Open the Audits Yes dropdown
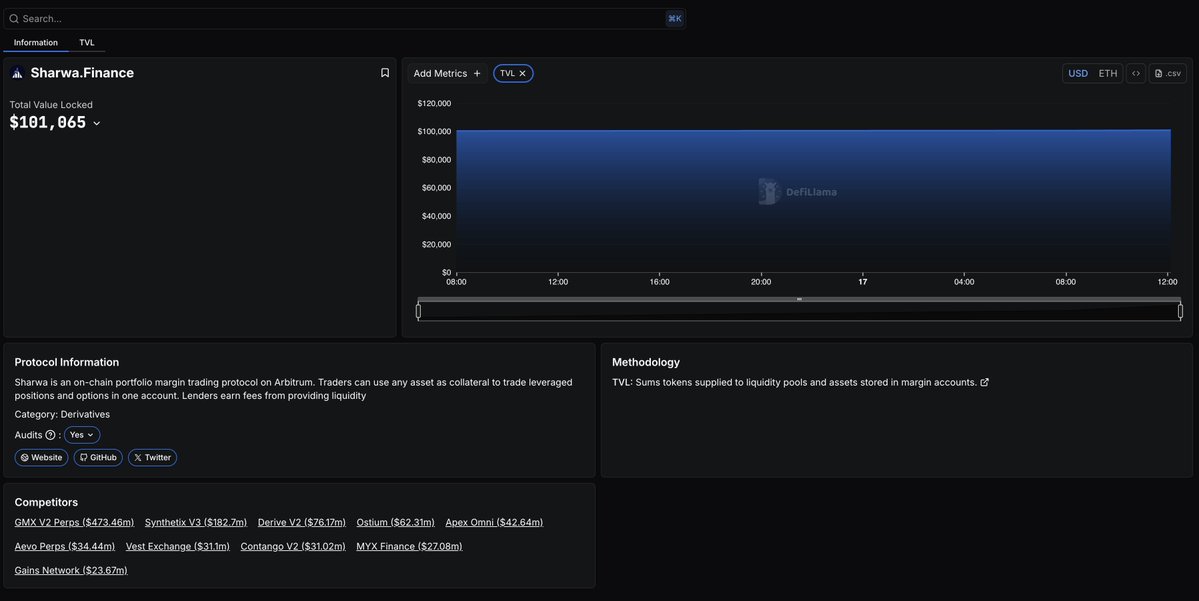The width and height of the screenshot is (1199, 601). pyautogui.click(x=82, y=435)
